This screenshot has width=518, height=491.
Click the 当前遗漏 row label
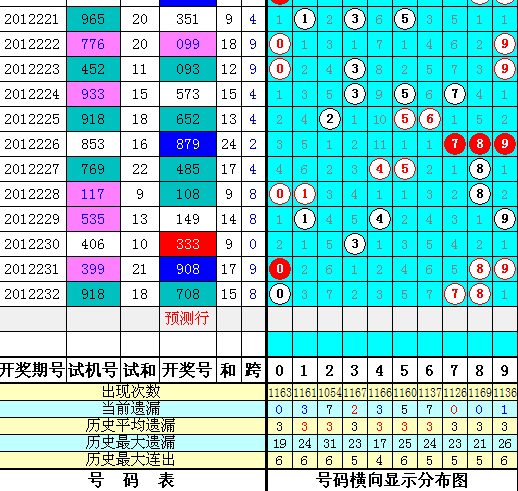131,409
